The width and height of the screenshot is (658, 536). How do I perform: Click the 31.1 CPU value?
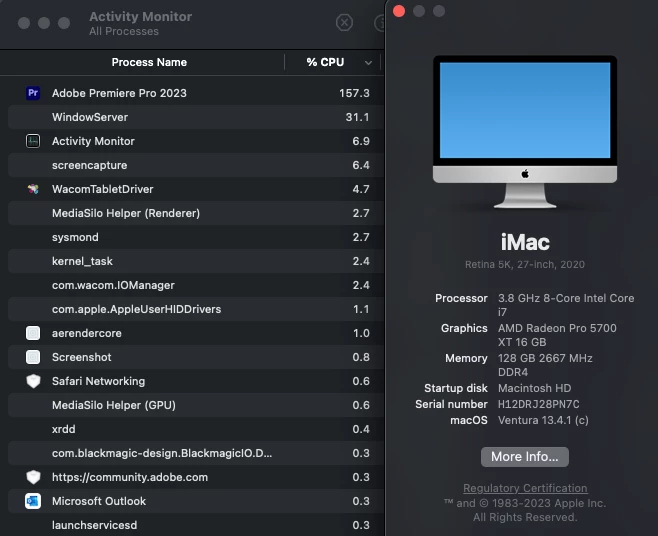[358, 117]
